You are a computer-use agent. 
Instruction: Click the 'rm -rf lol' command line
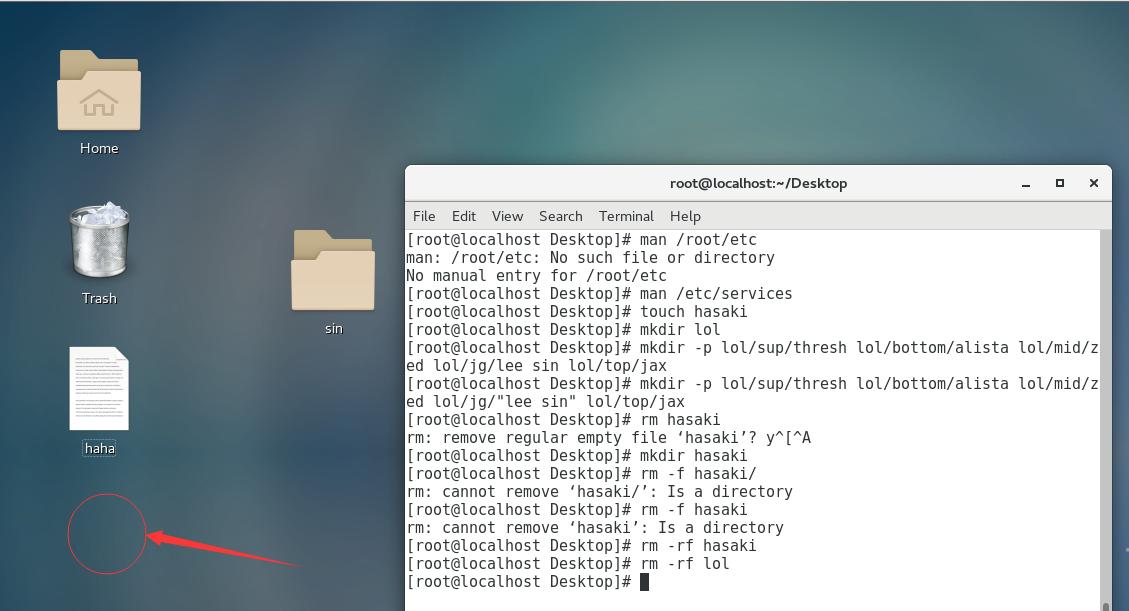click(x=567, y=564)
